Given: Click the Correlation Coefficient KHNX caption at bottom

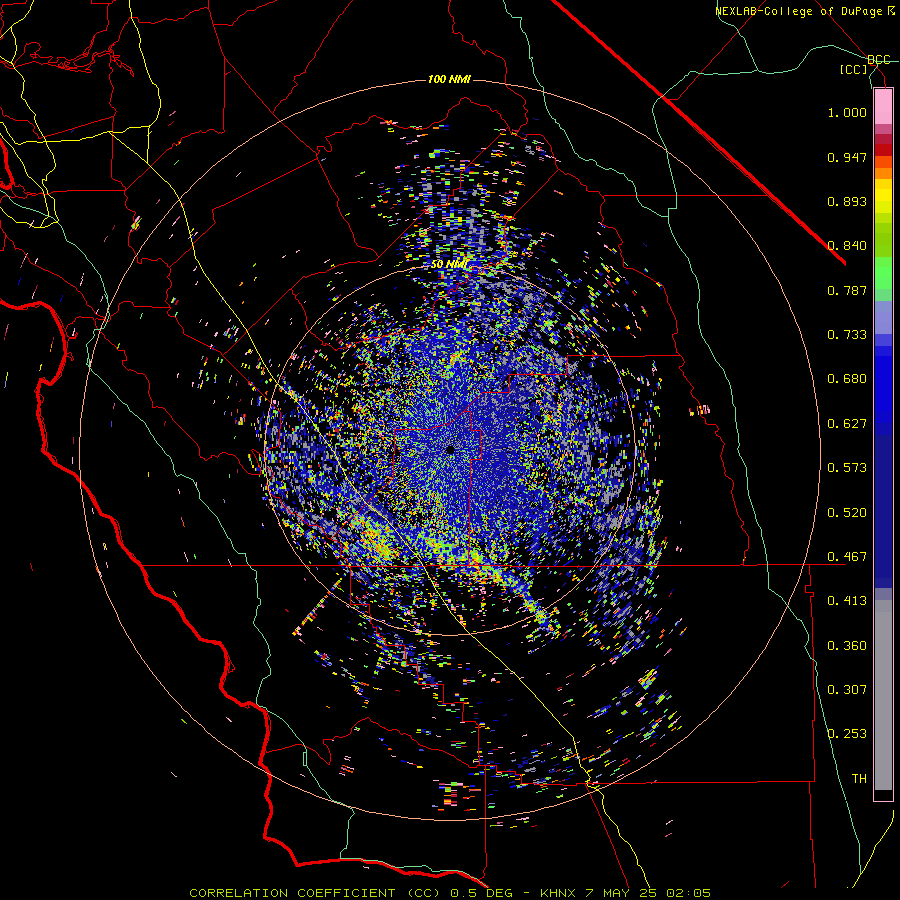Looking at the screenshot, I should click(x=450, y=893).
